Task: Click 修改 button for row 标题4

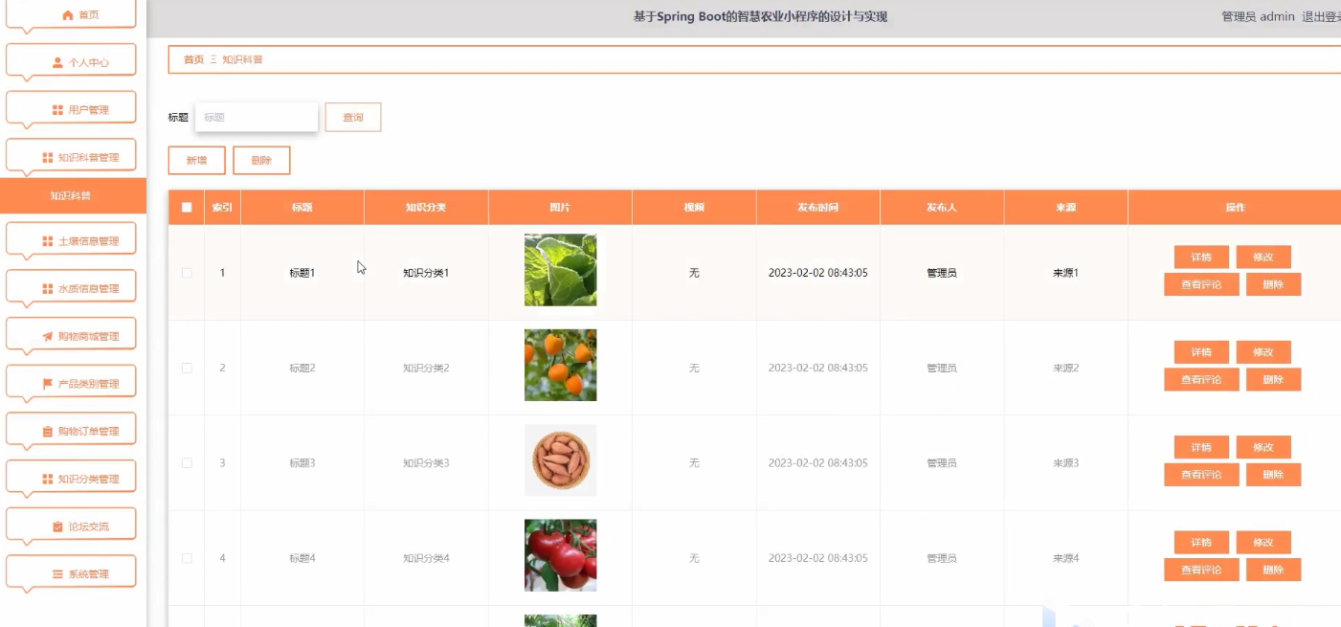Action: click(x=1263, y=542)
